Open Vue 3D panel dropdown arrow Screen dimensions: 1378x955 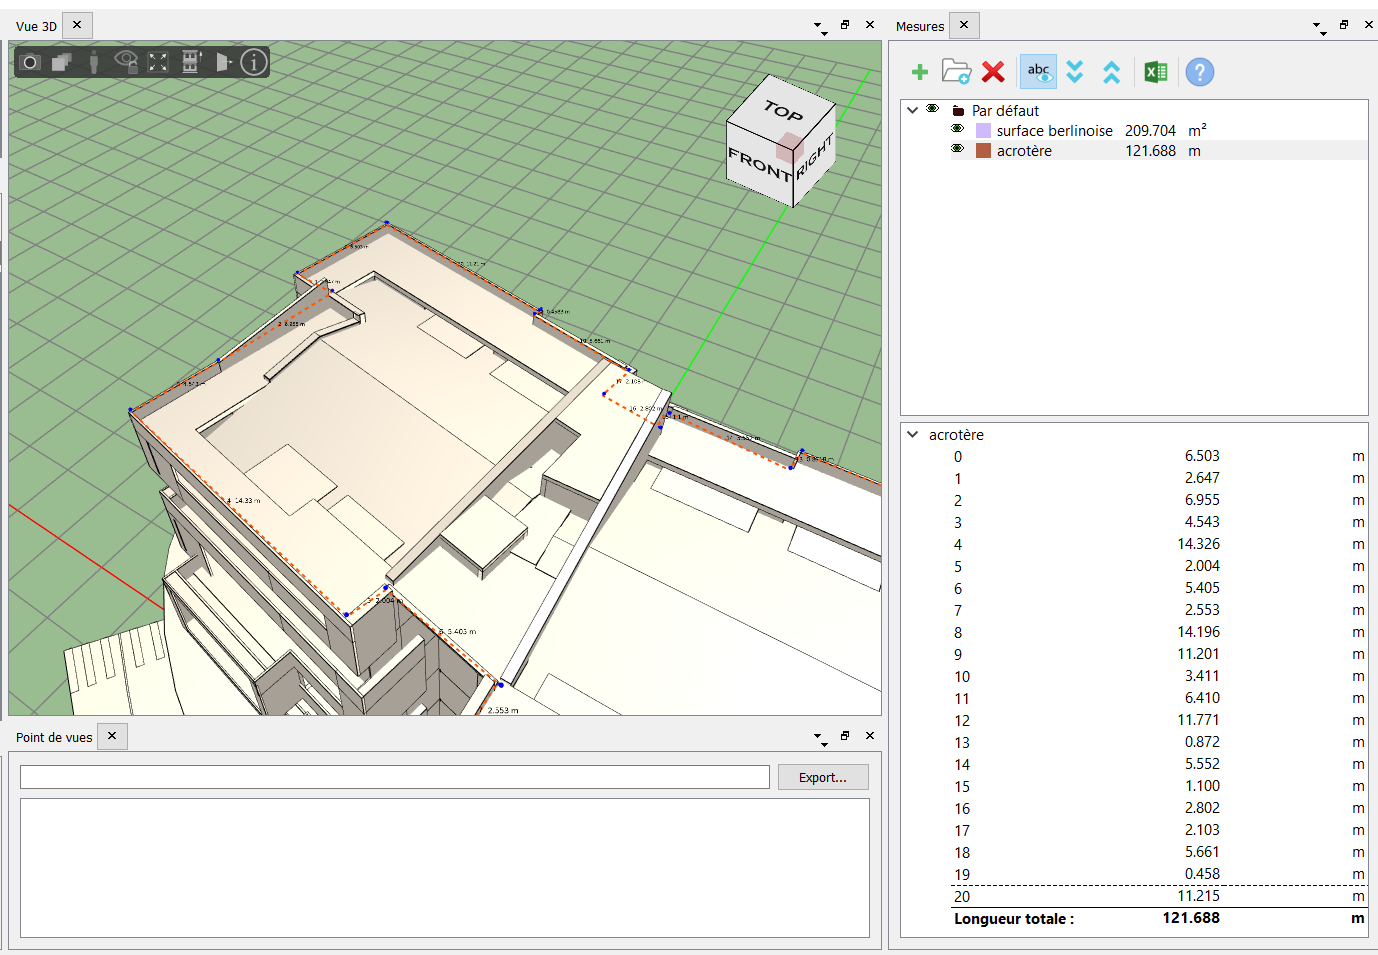click(x=819, y=26)
